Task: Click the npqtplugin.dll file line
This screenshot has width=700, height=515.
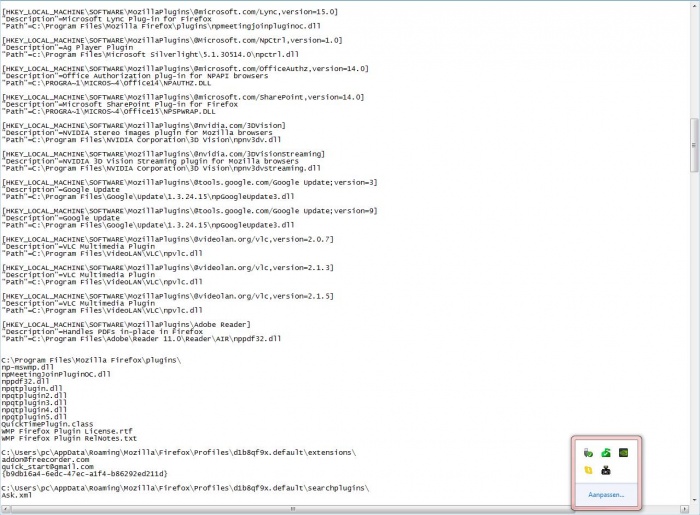Action: click(32, 389)
